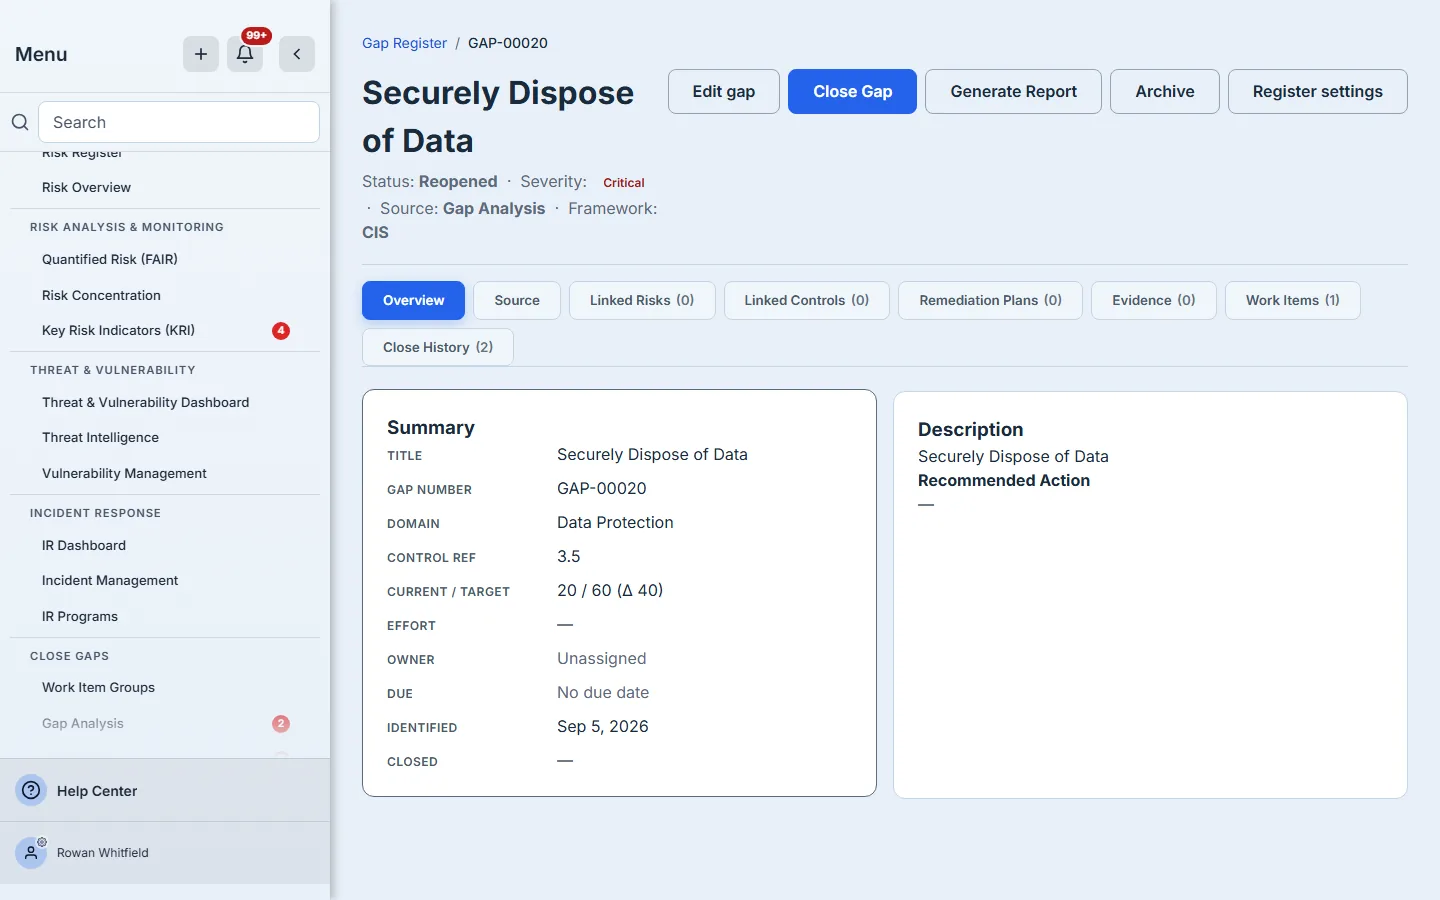1440x900 pixels.
Task: Click the Sep 5, 2026 identified date
Action: coord(603,726)
